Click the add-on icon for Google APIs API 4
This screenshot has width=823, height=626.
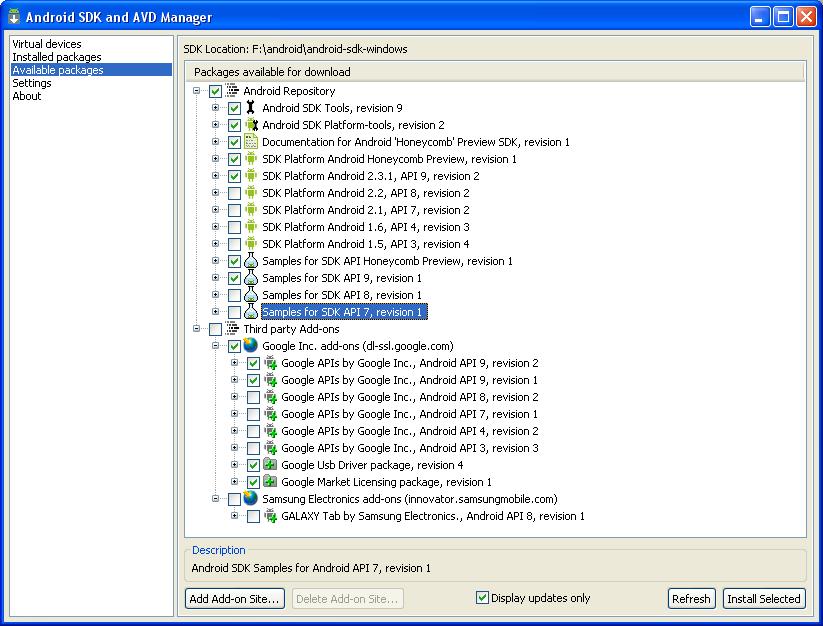coord(270,431)
